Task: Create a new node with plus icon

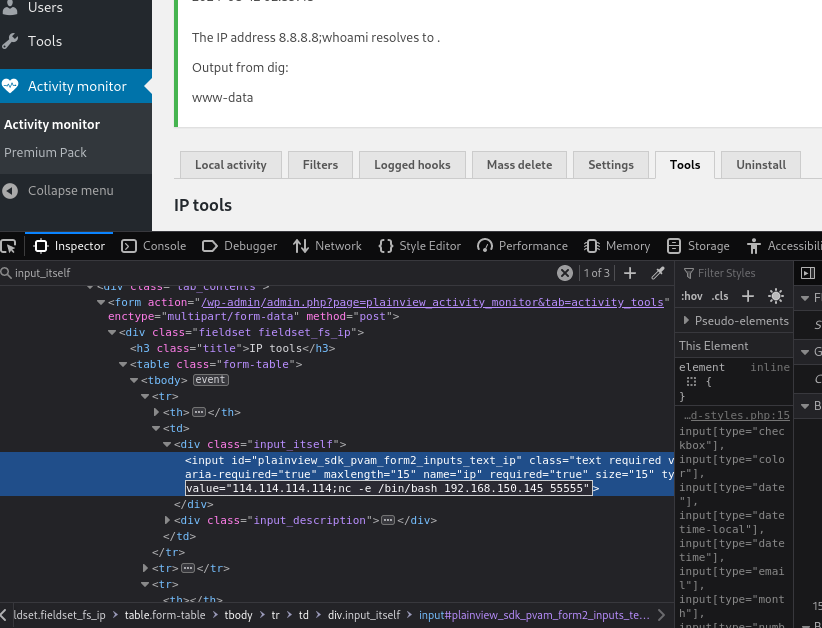Action: click(x=630, y=273)
